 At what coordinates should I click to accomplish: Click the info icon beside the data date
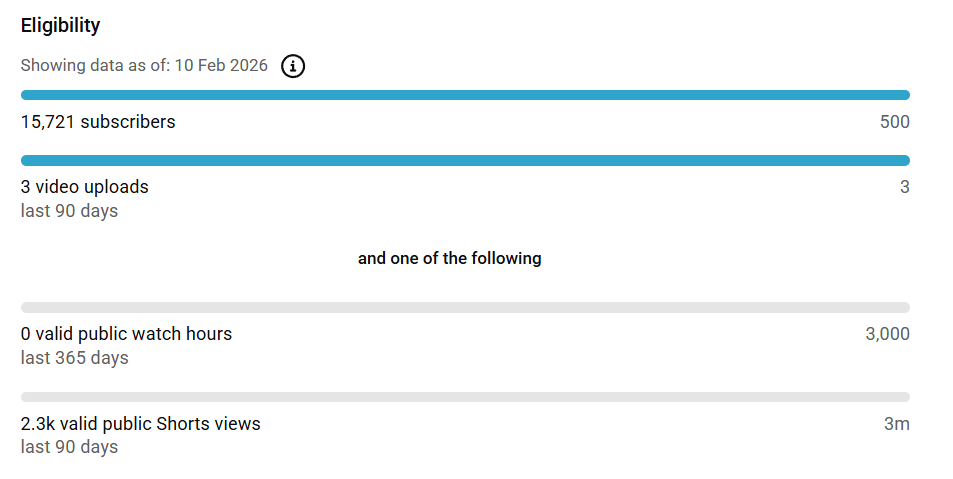[x=293, y=66]
